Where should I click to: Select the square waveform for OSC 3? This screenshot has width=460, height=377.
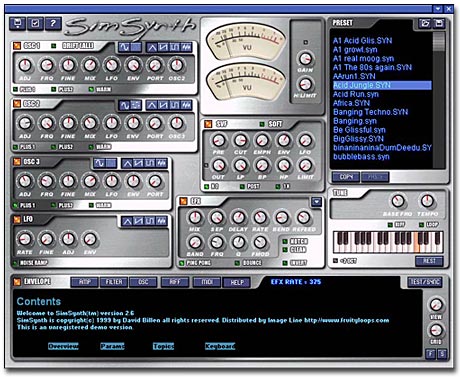click(x=150, y=163)
